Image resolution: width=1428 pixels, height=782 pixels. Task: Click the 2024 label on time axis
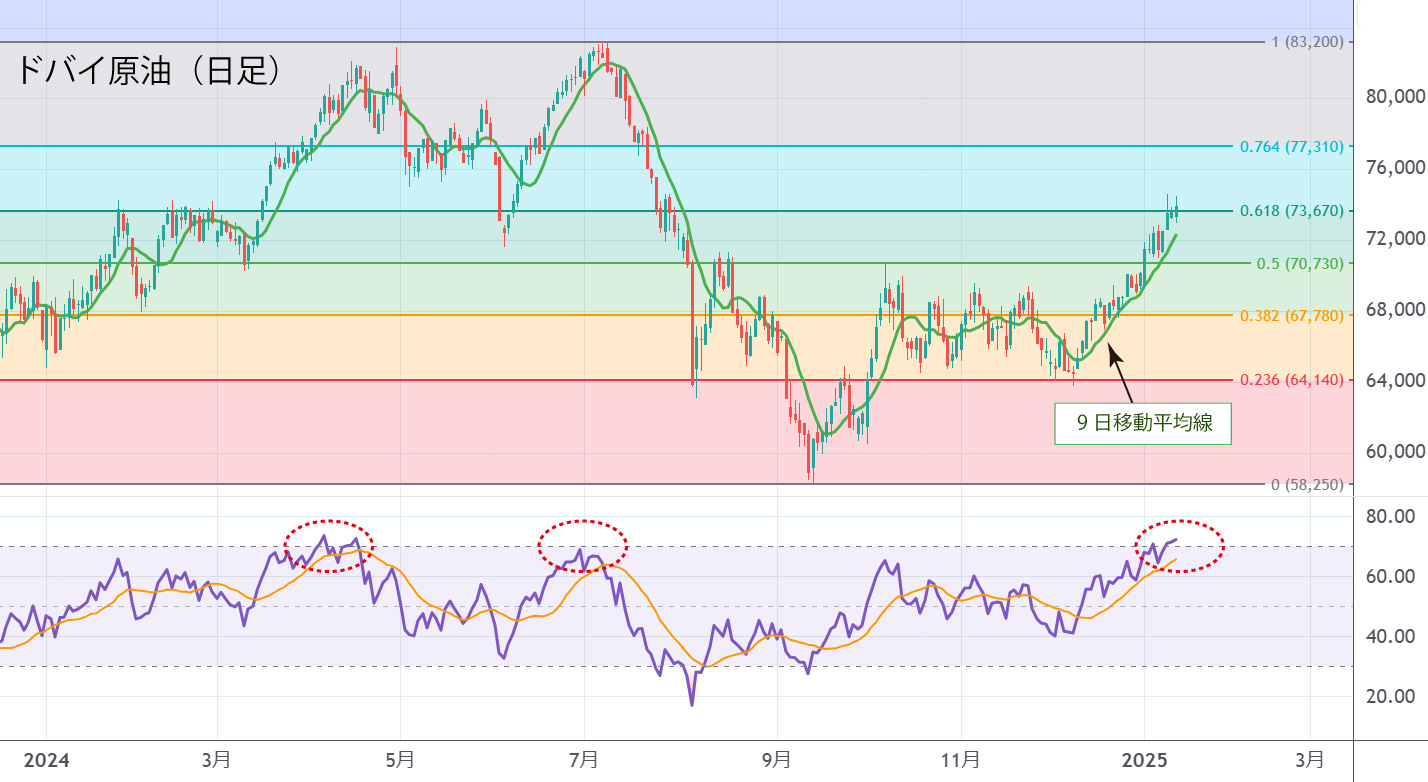tap(46, 759)
